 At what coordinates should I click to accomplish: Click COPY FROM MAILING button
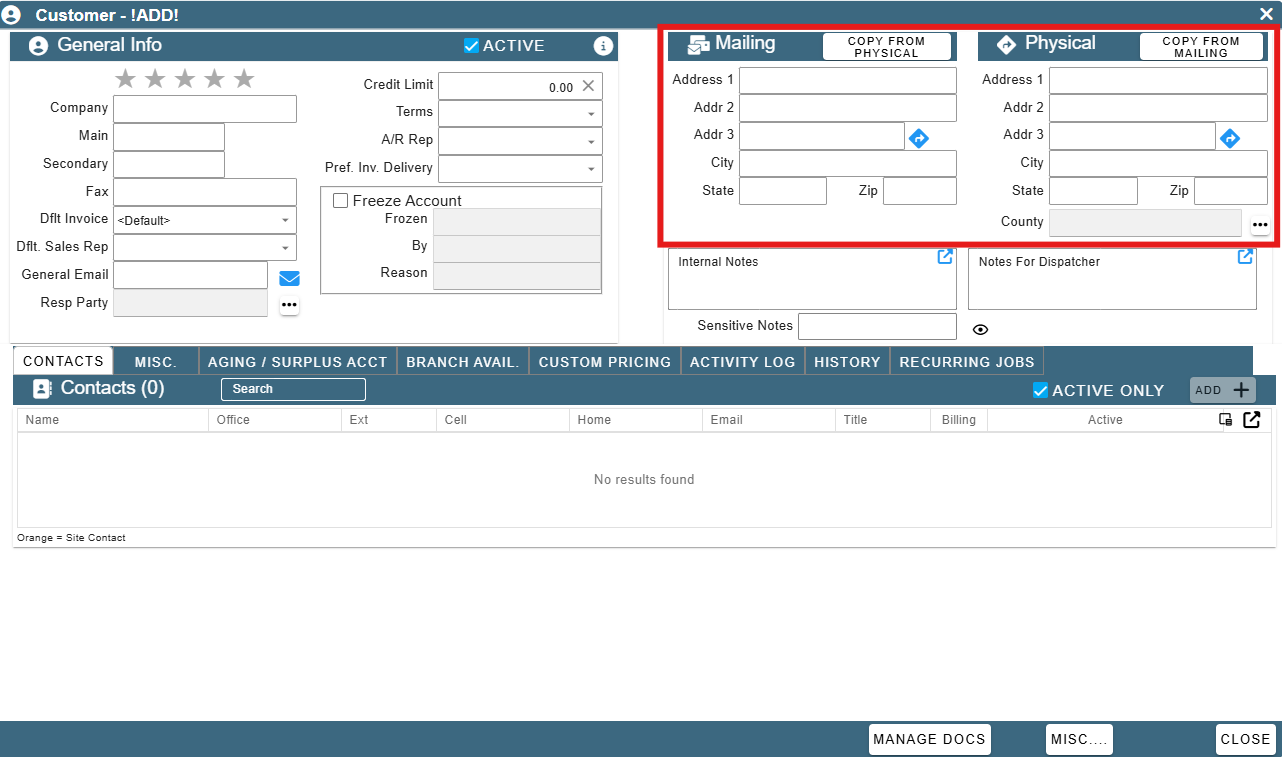pyautogui.click(x=1201, y=47)
